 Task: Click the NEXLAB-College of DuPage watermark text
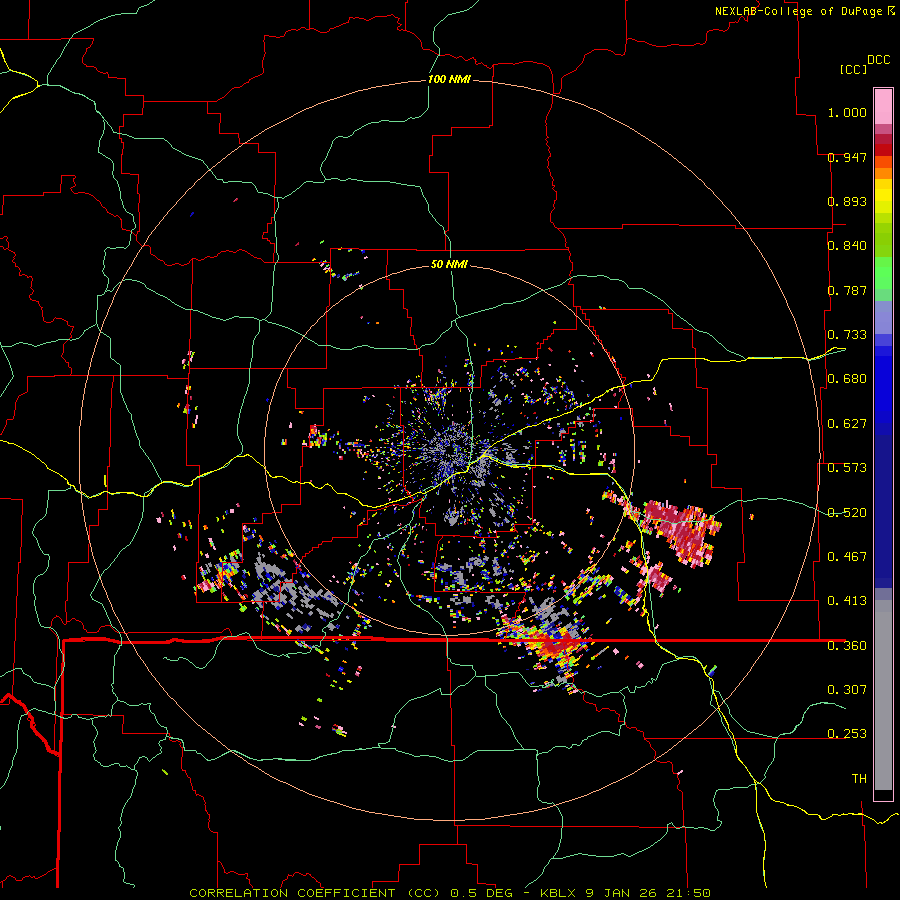pos(801,11)
